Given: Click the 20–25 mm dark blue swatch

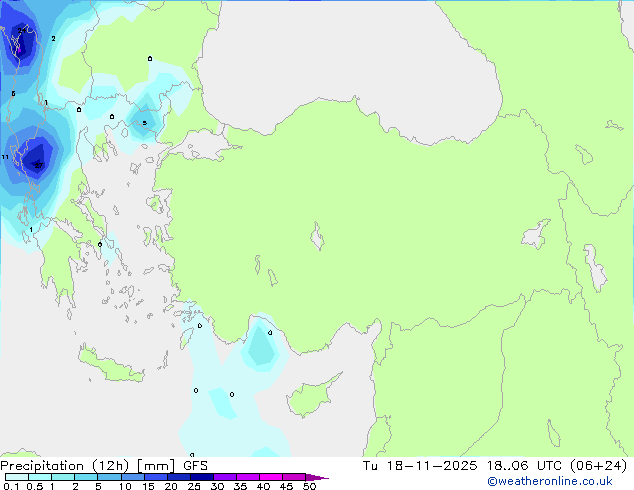Looking at the screenshot, I should tap(178, 477).
